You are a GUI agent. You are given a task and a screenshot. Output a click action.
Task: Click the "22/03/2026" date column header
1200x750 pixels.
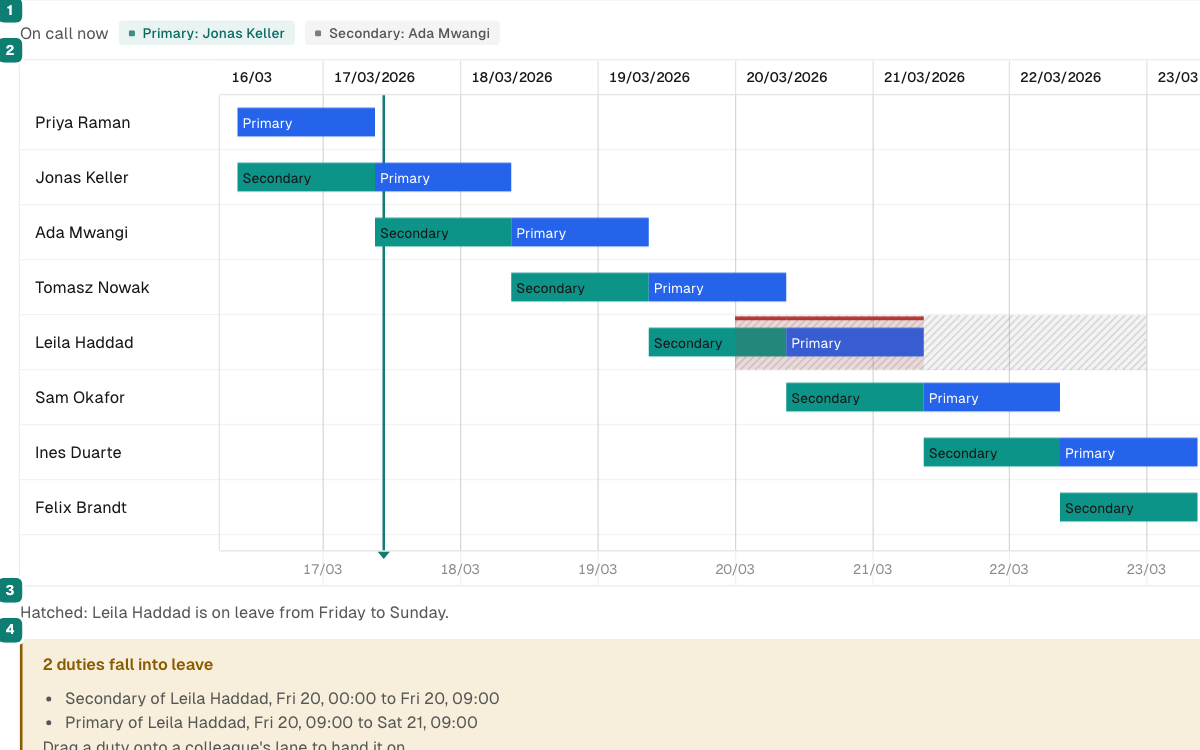[1061, 77]
